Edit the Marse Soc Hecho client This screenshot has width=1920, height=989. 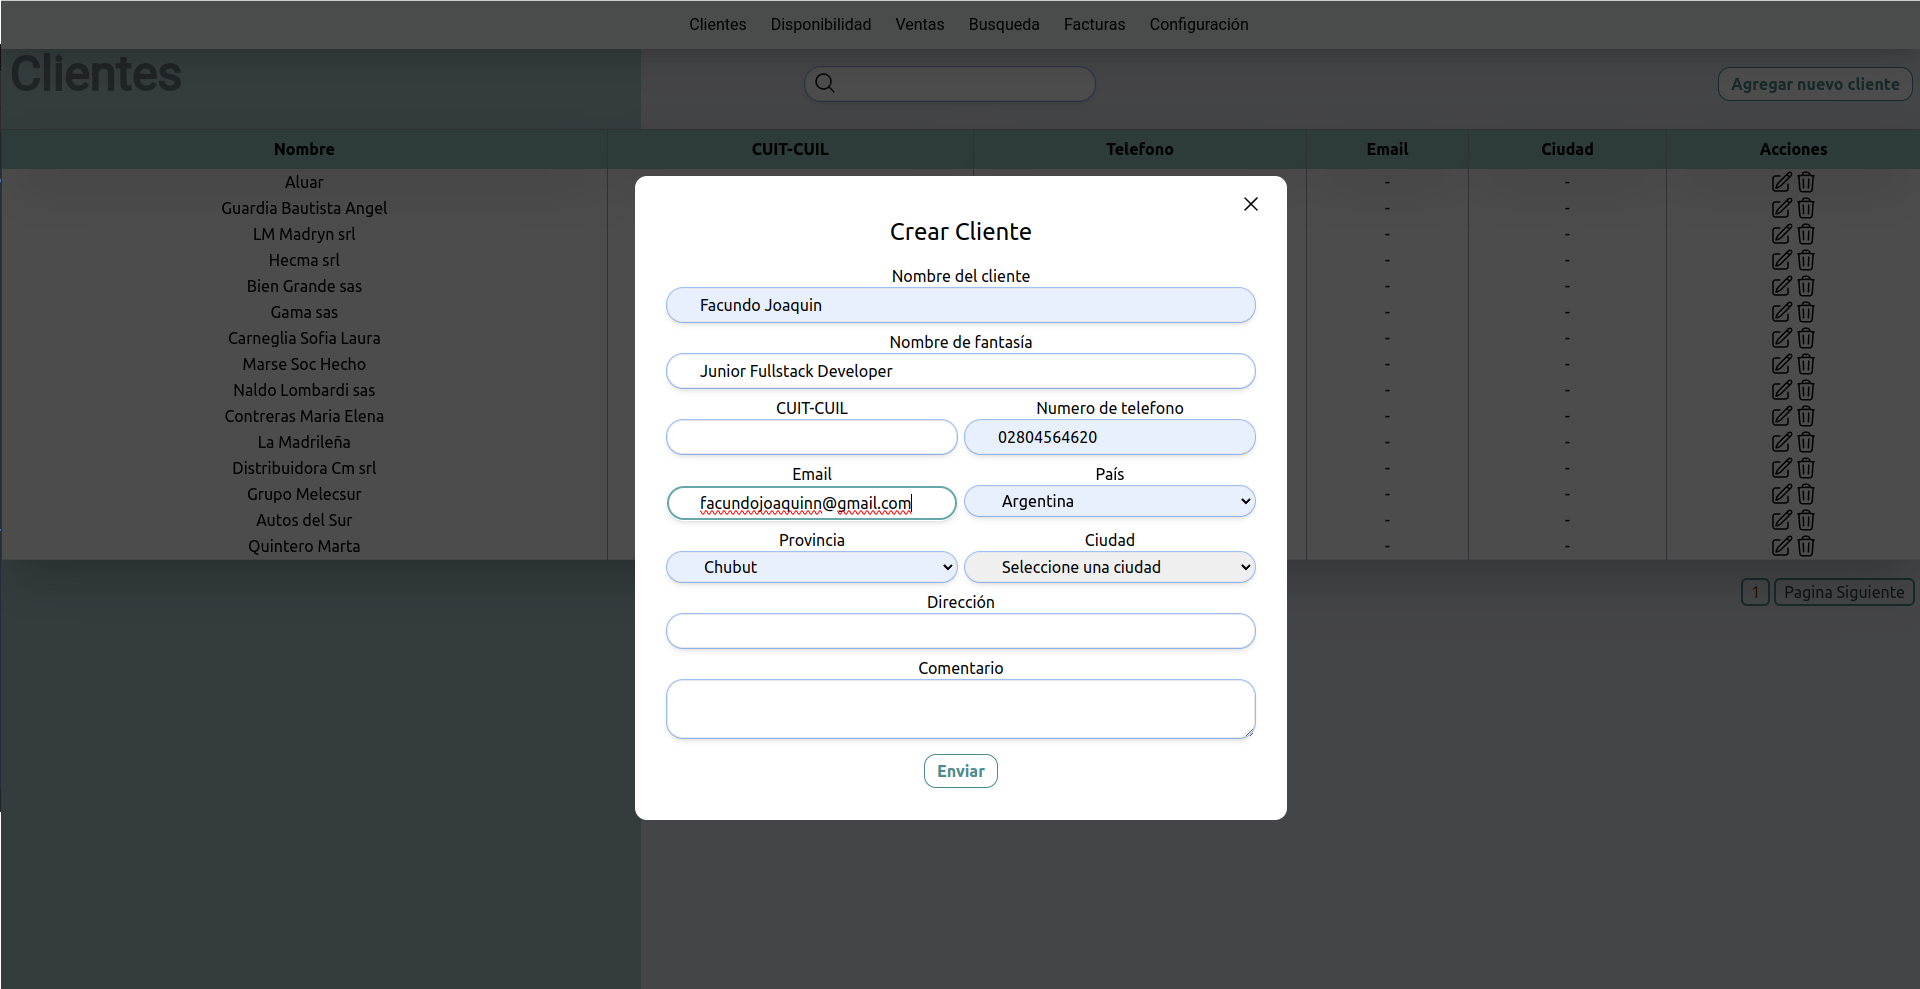pos(1781,364)
